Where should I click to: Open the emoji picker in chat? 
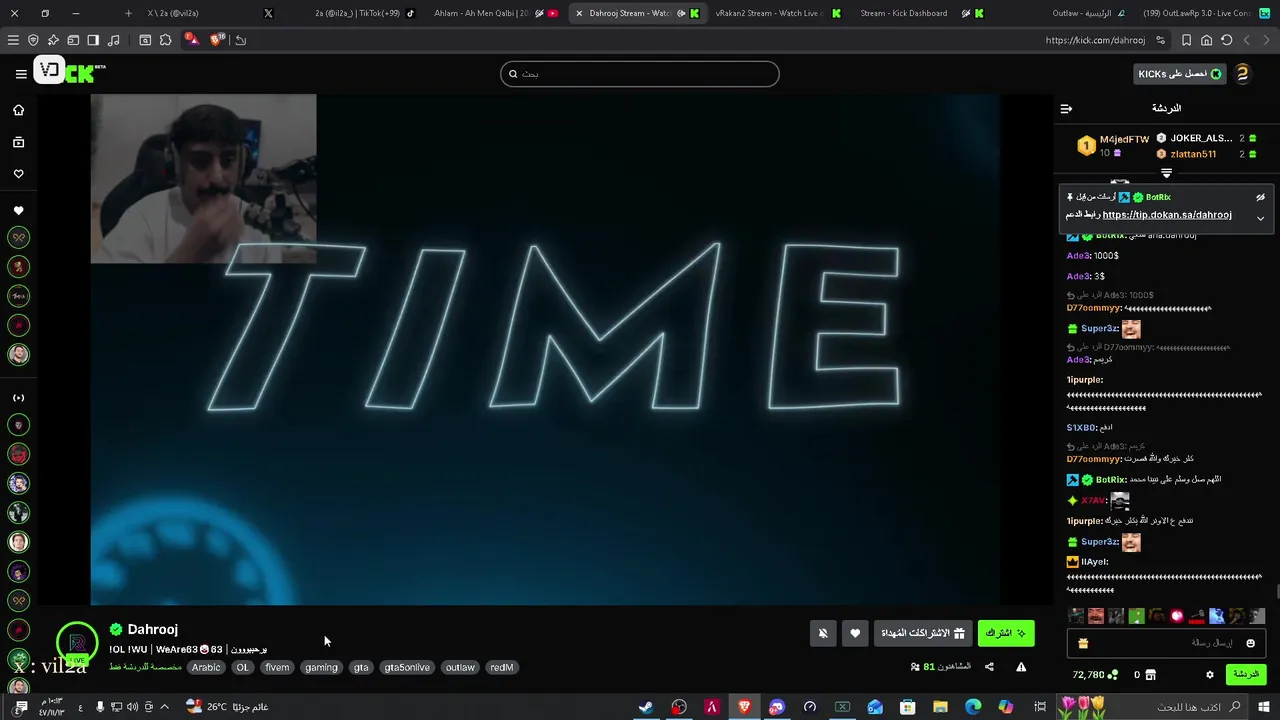pos(1250,643)
